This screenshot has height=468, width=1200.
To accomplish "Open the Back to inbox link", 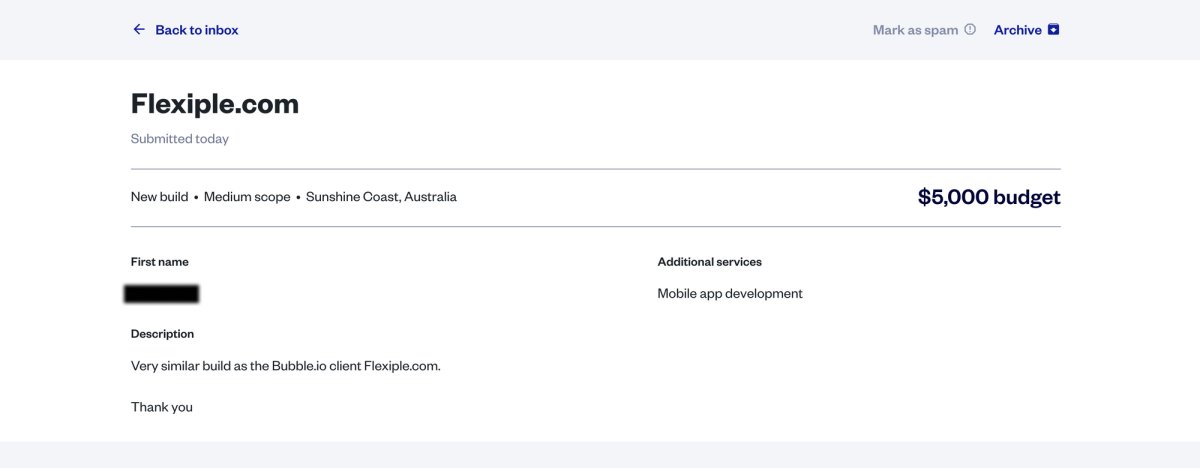I will [197, 30].
